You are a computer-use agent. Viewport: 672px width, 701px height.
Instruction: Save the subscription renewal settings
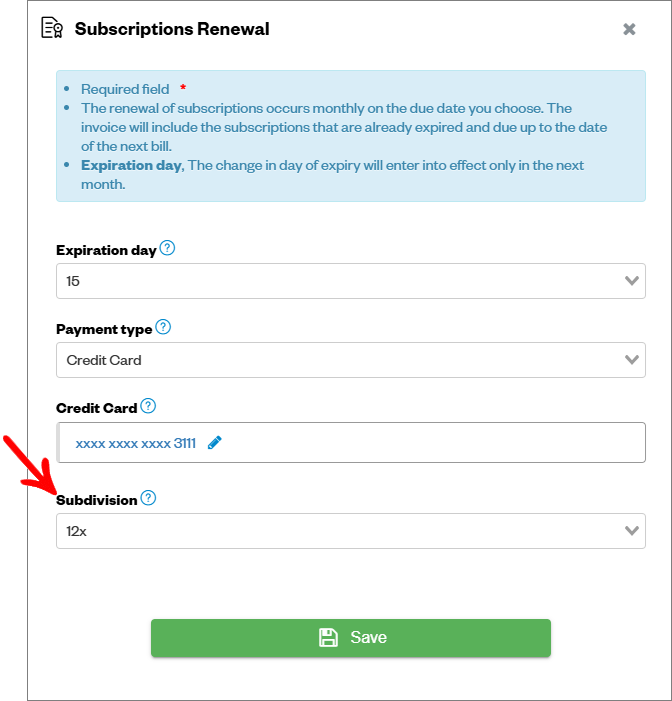(351, 638)
